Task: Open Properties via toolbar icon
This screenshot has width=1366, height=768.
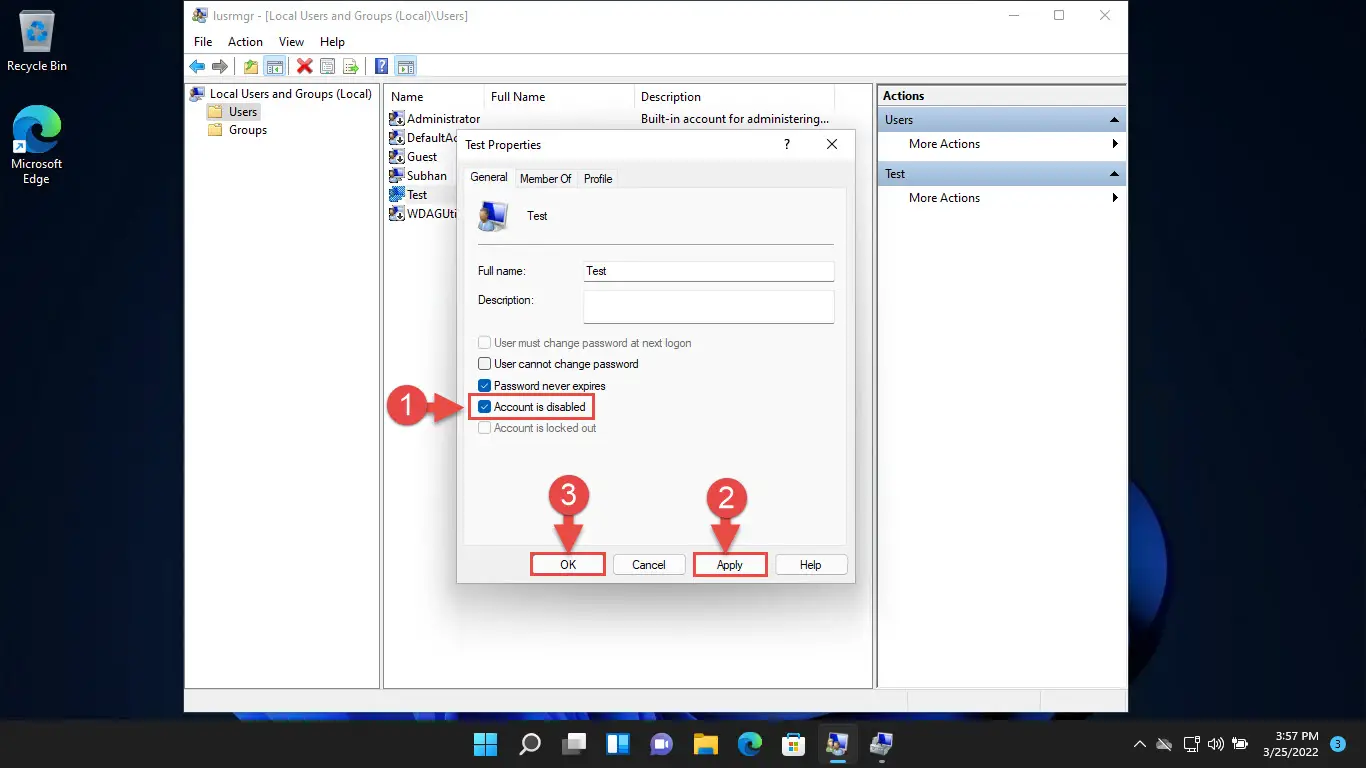Action: (328, 67)
